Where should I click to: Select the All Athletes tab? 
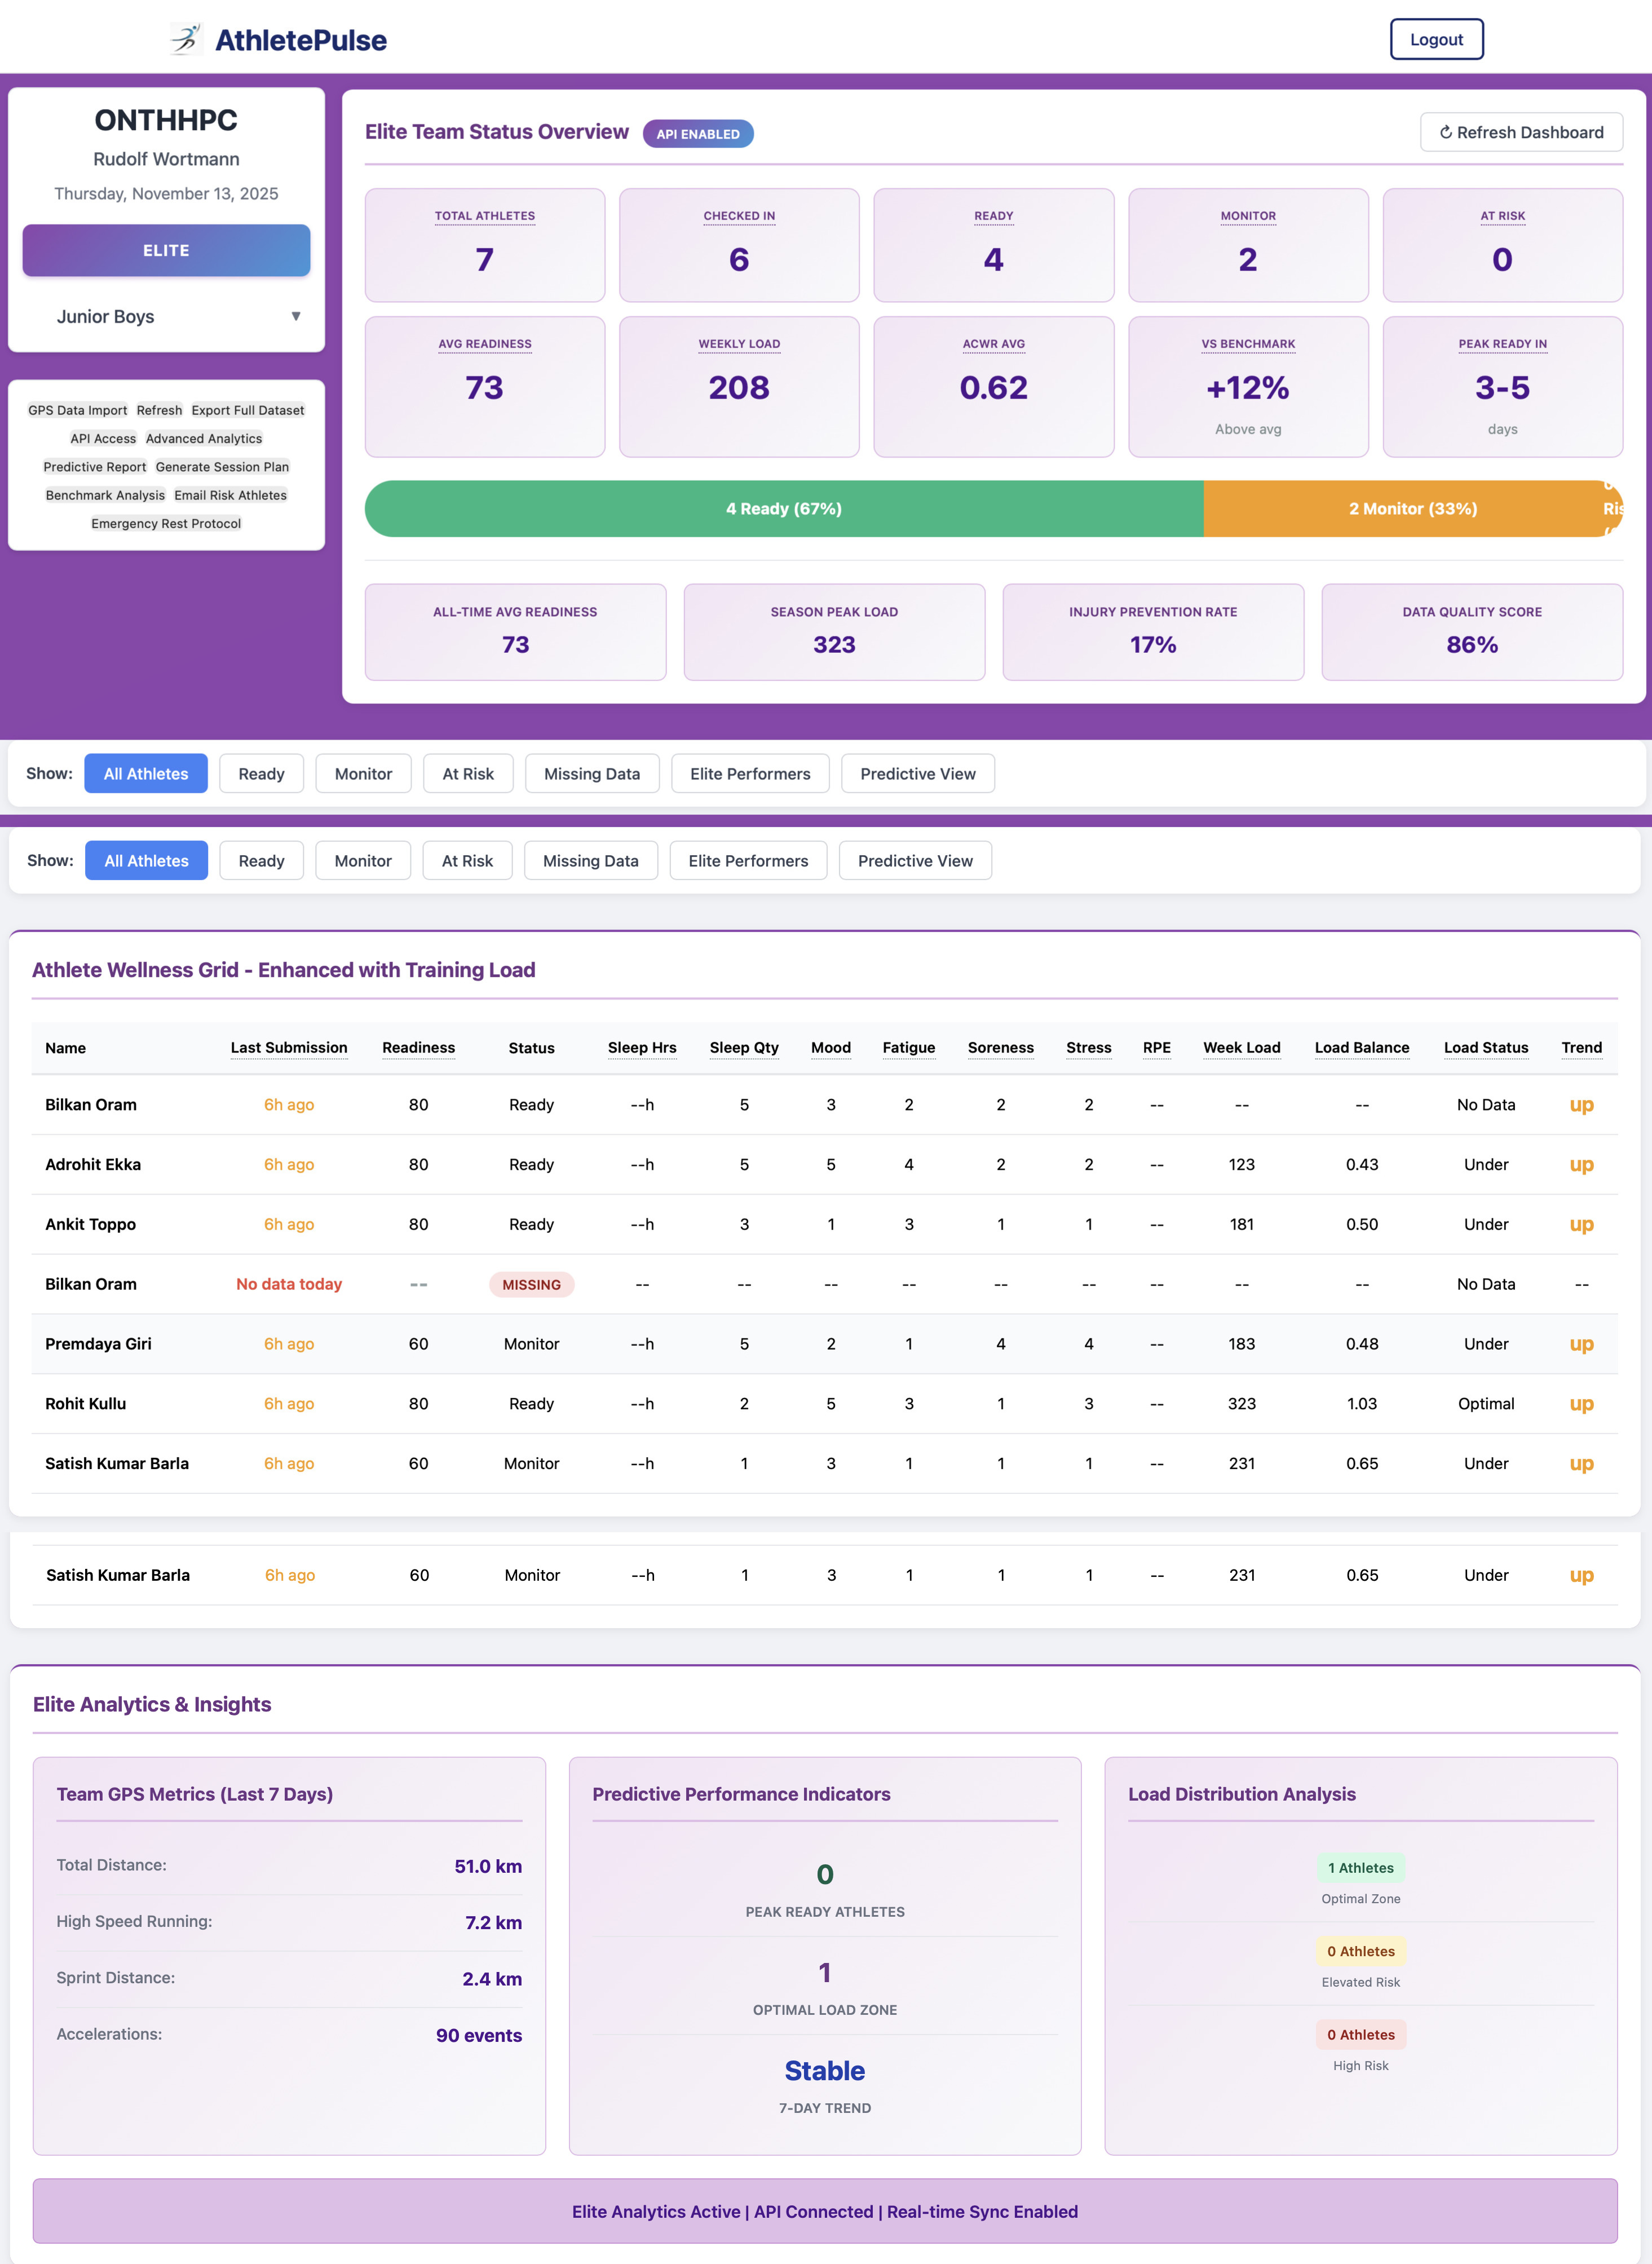(x=146, y=773)
